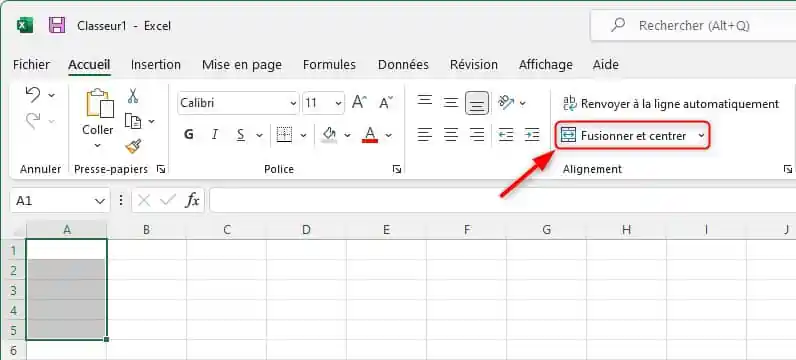Cancel formula entry with X icon
The image size is (796, 360).
click(144, 201)
